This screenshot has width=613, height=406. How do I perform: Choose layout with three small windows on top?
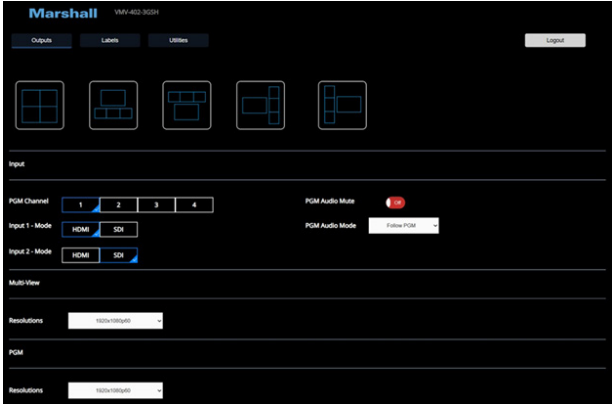click(x=186, y=104)
